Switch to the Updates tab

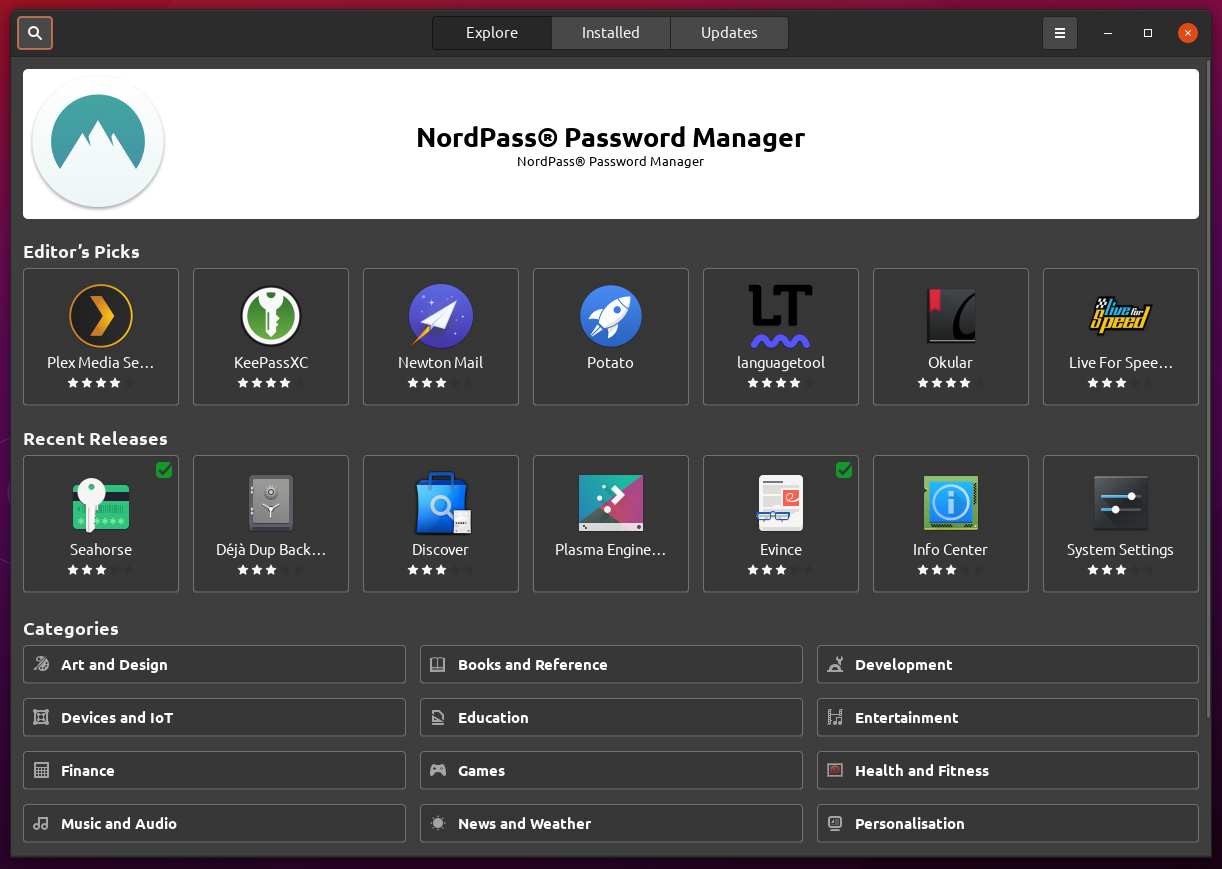click(729, 33)
